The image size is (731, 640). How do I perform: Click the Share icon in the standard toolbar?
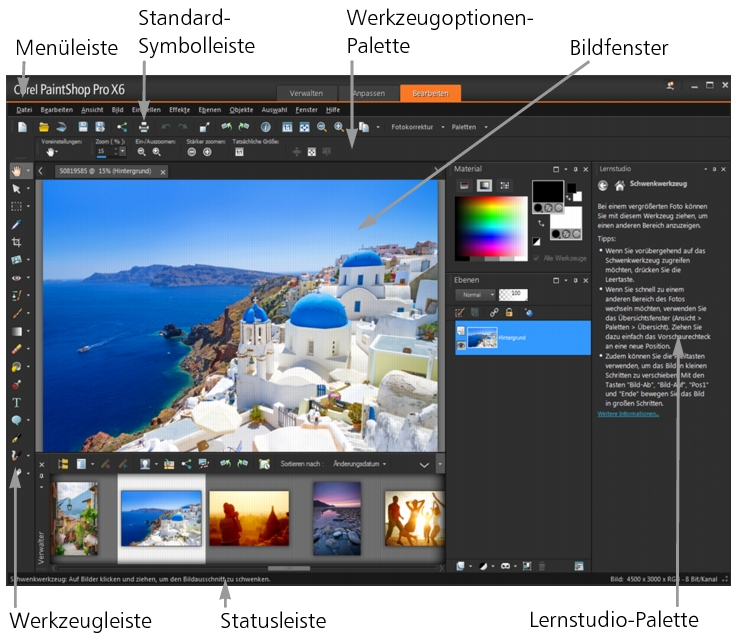(x=122, y=127)
